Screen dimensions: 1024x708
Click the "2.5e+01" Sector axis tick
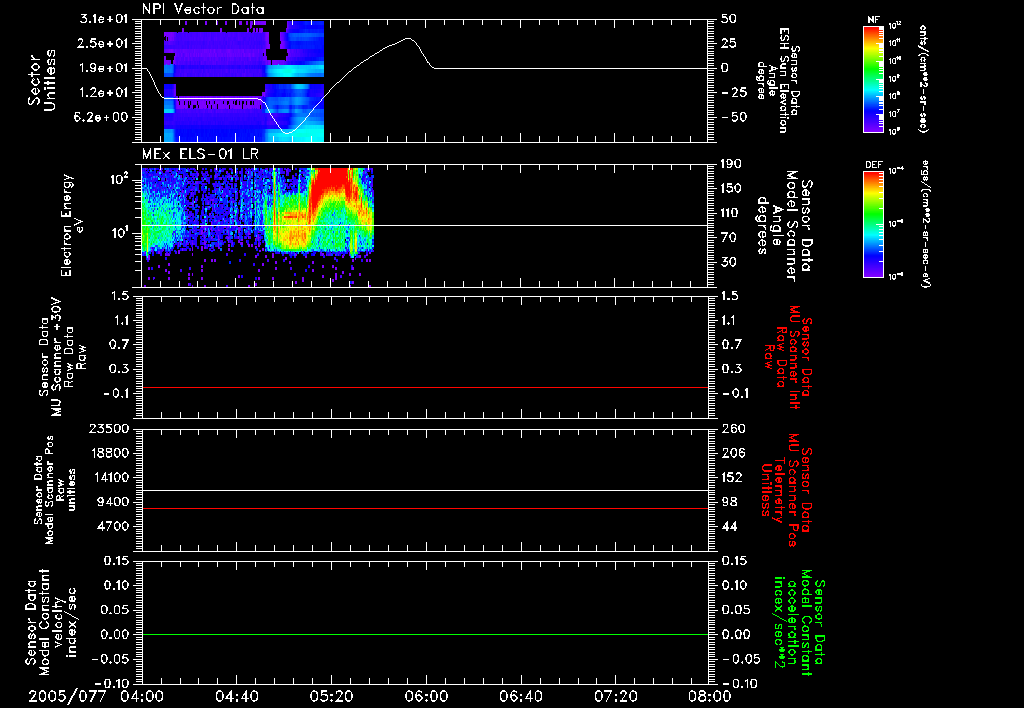tap(103, 44)
